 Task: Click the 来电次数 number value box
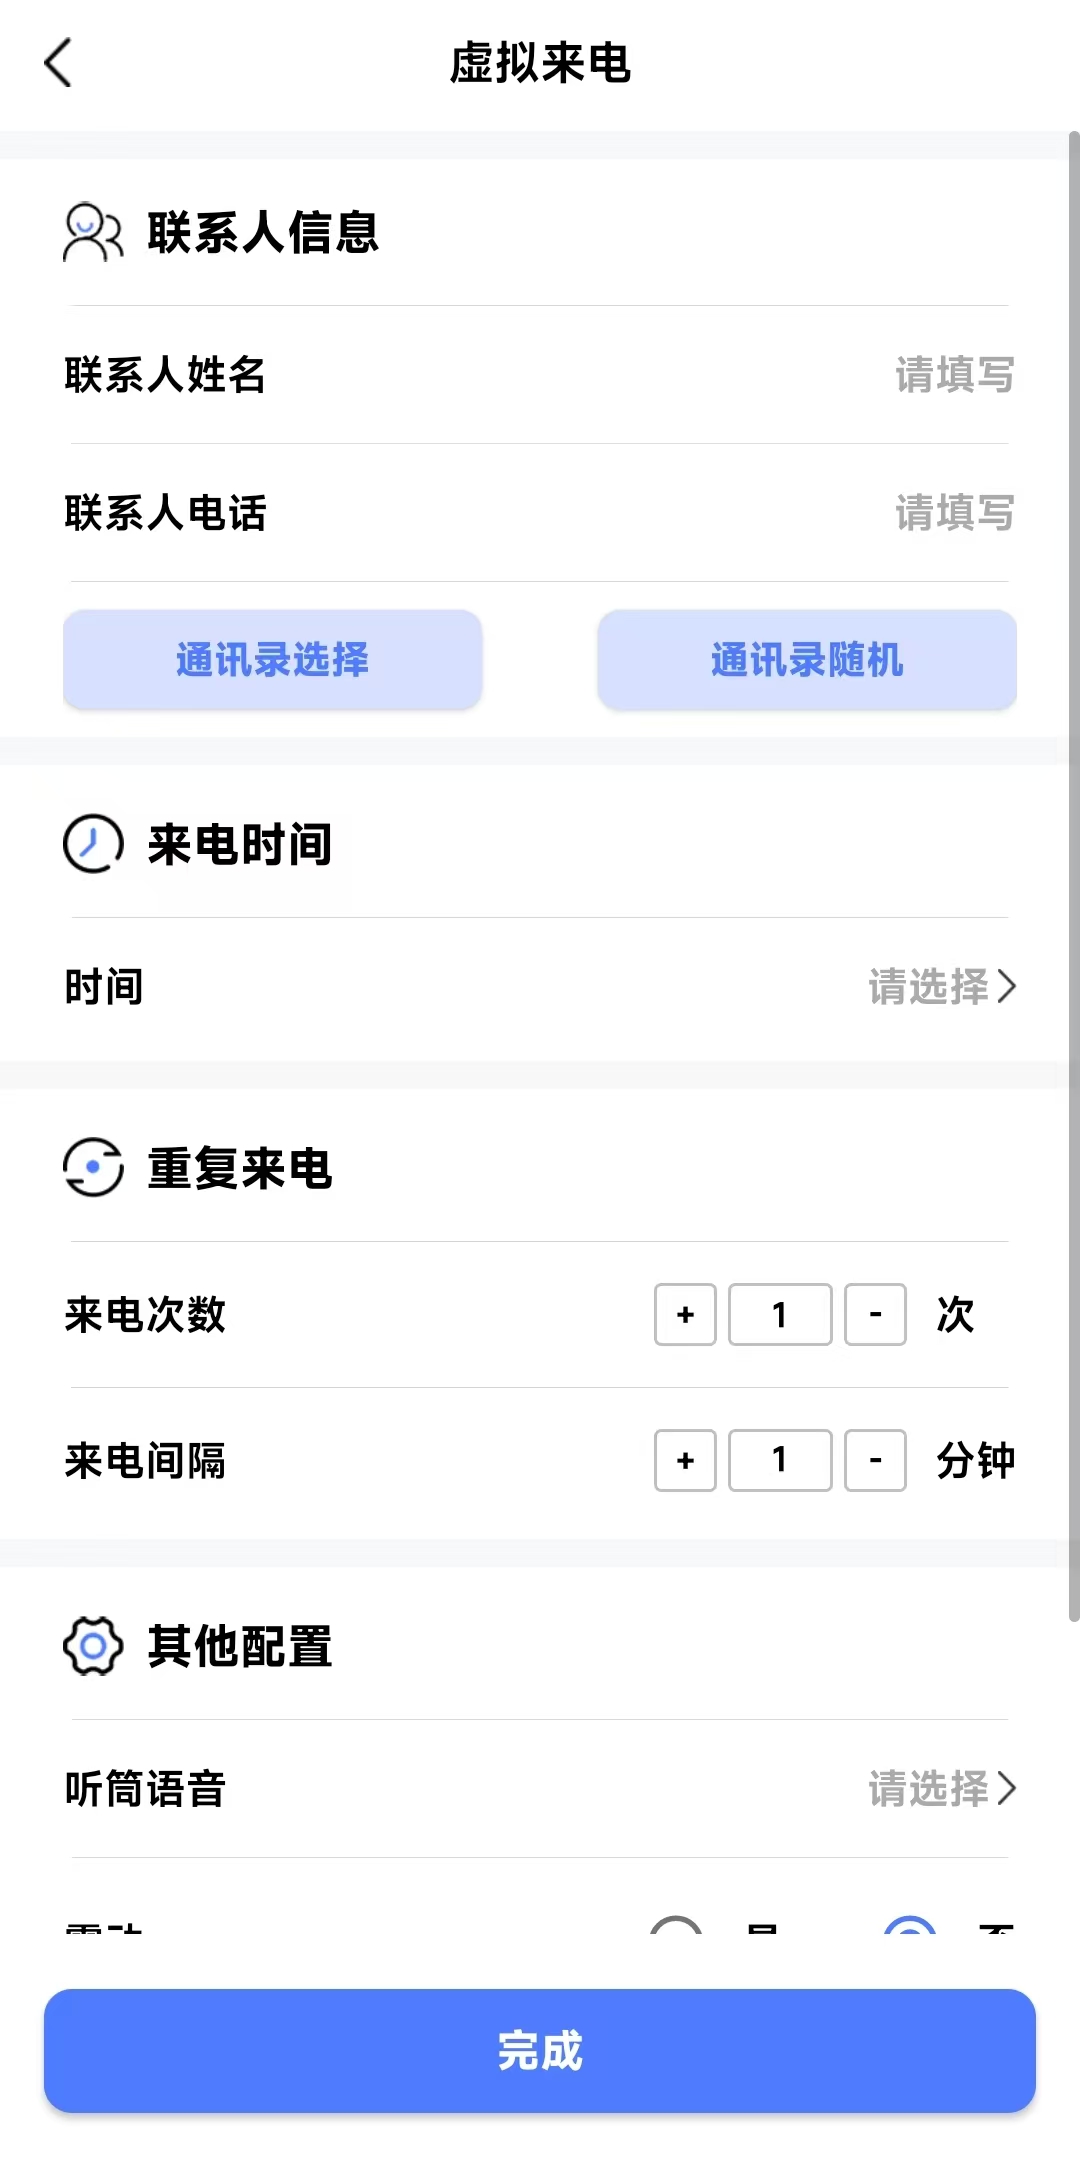780,1315
